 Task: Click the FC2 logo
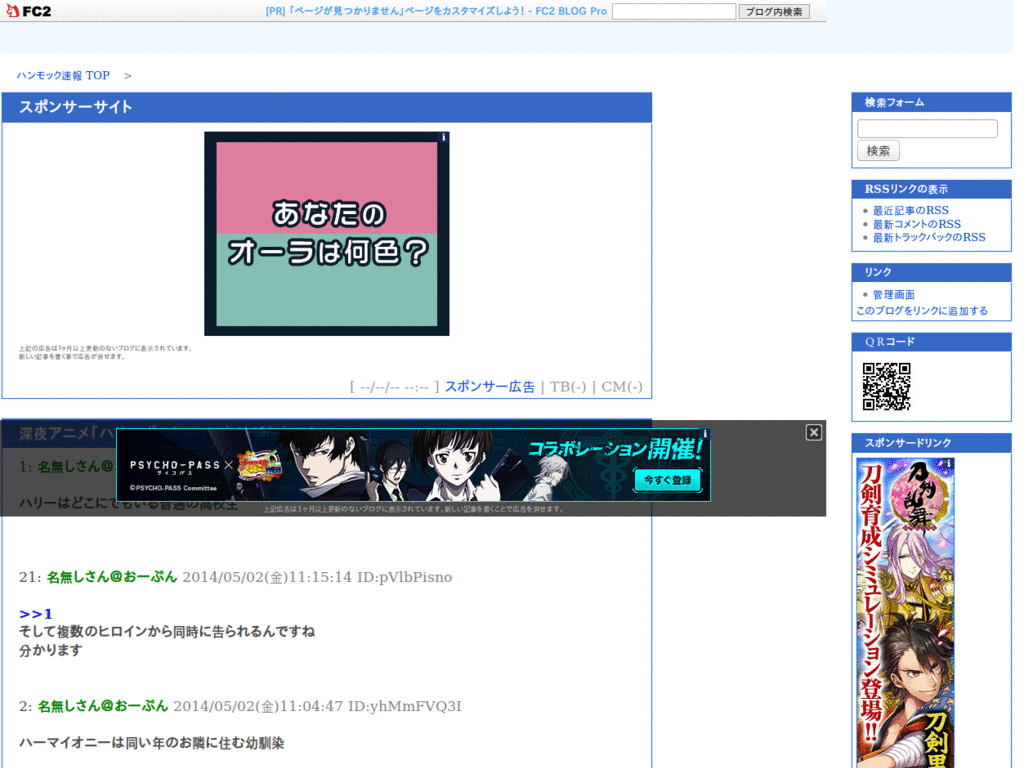28,11
